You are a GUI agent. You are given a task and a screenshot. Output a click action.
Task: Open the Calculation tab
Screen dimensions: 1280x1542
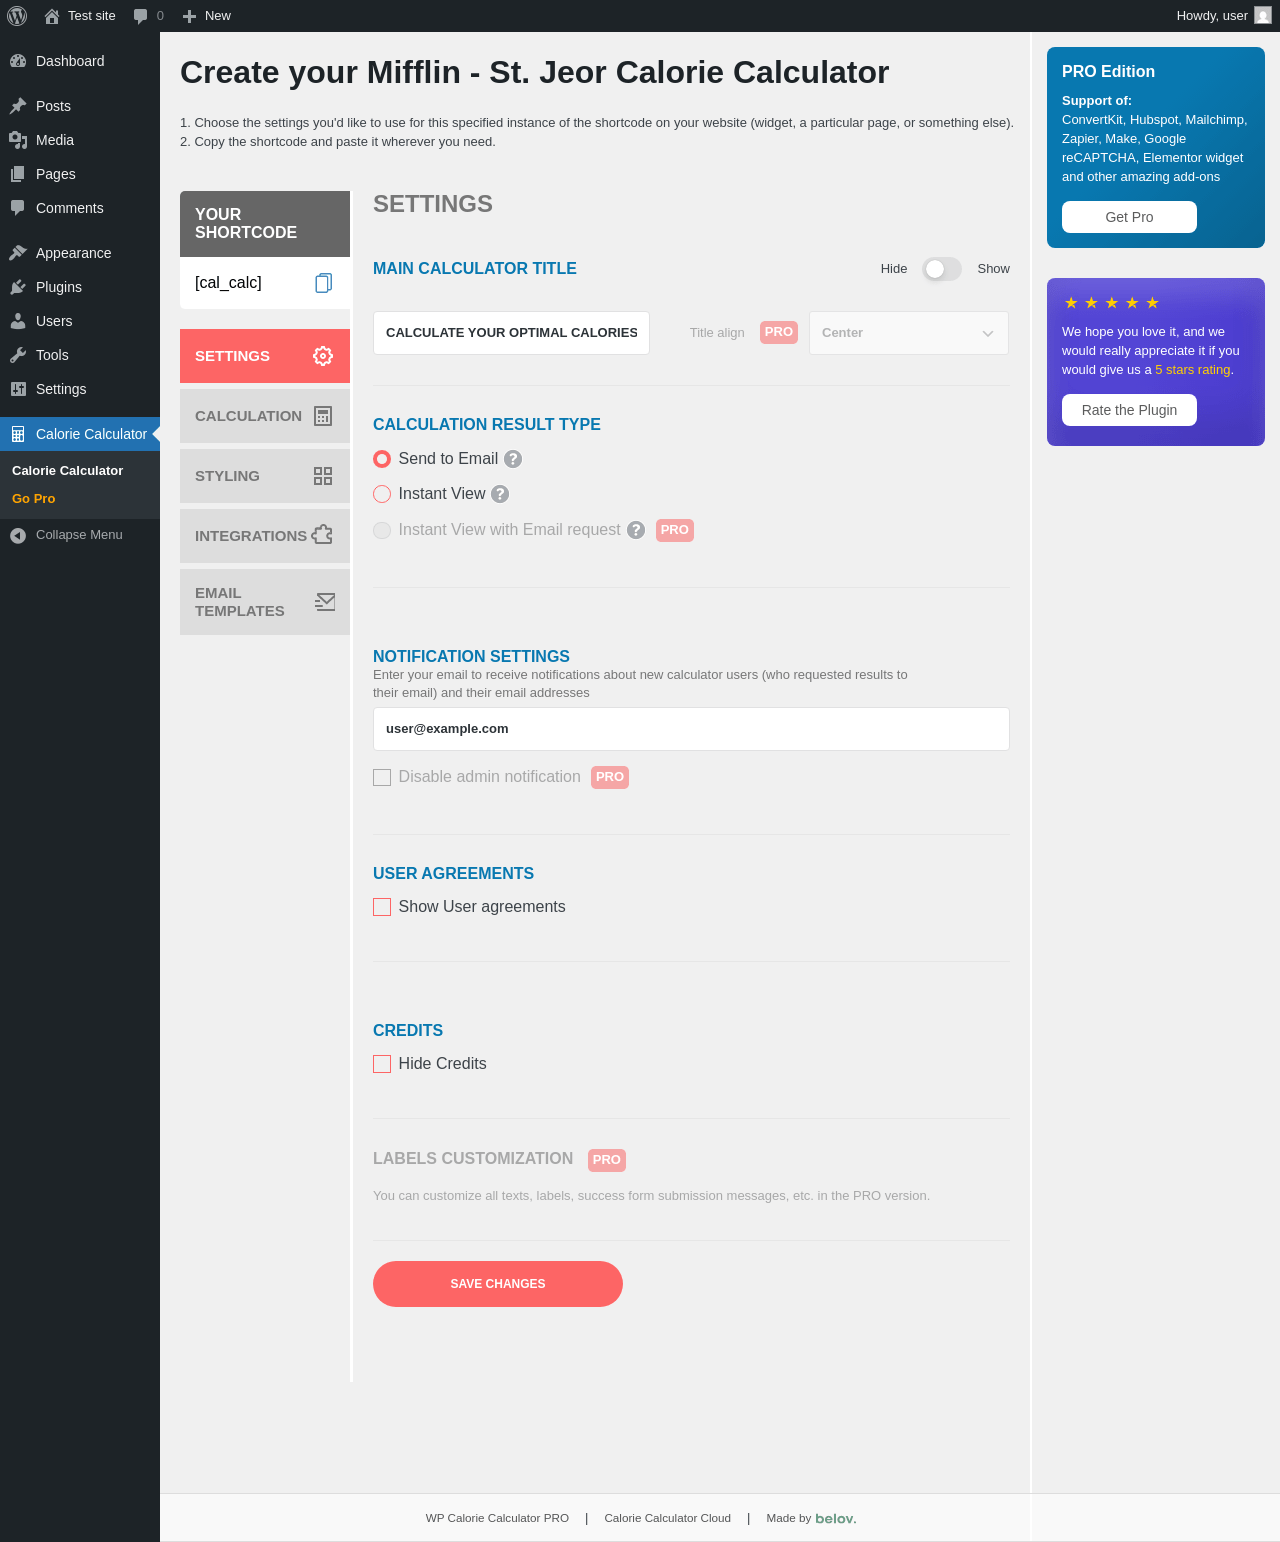(265, 416)
